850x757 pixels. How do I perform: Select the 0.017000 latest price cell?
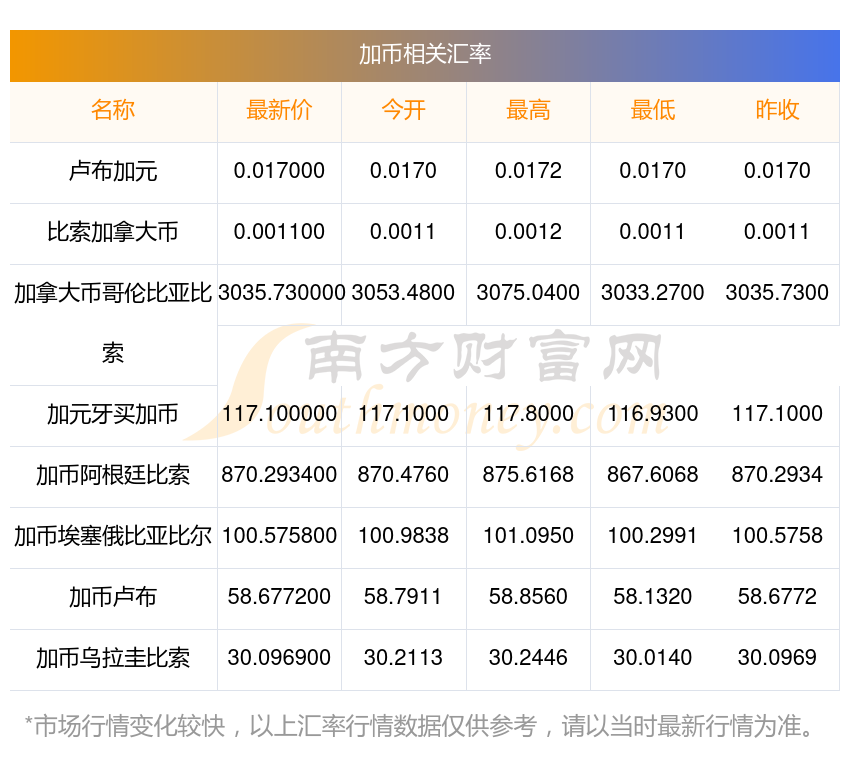click(x=279, y=171)
